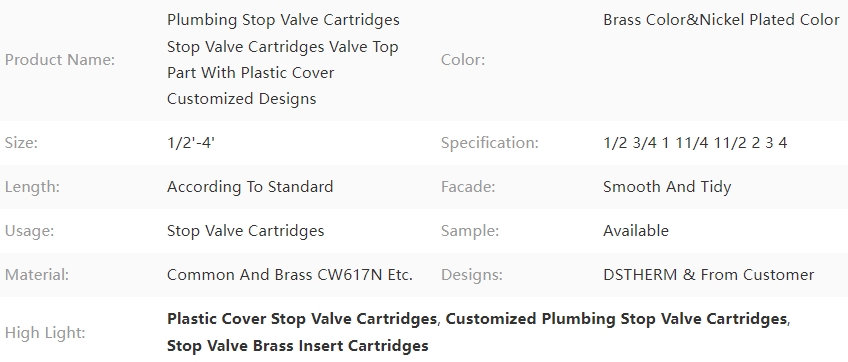Open Customized Plumbing Stop Valve Cartridges highlight
Screen dimensions: 848x362
[x=616, y=319]
